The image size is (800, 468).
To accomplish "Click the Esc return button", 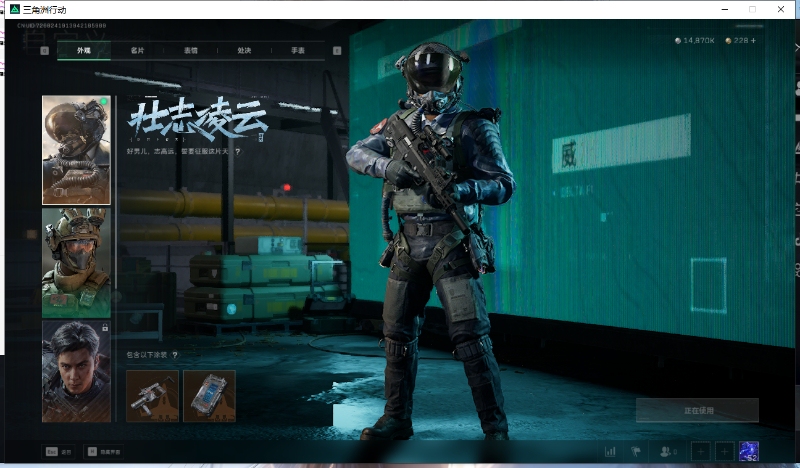I will [59, 452].
